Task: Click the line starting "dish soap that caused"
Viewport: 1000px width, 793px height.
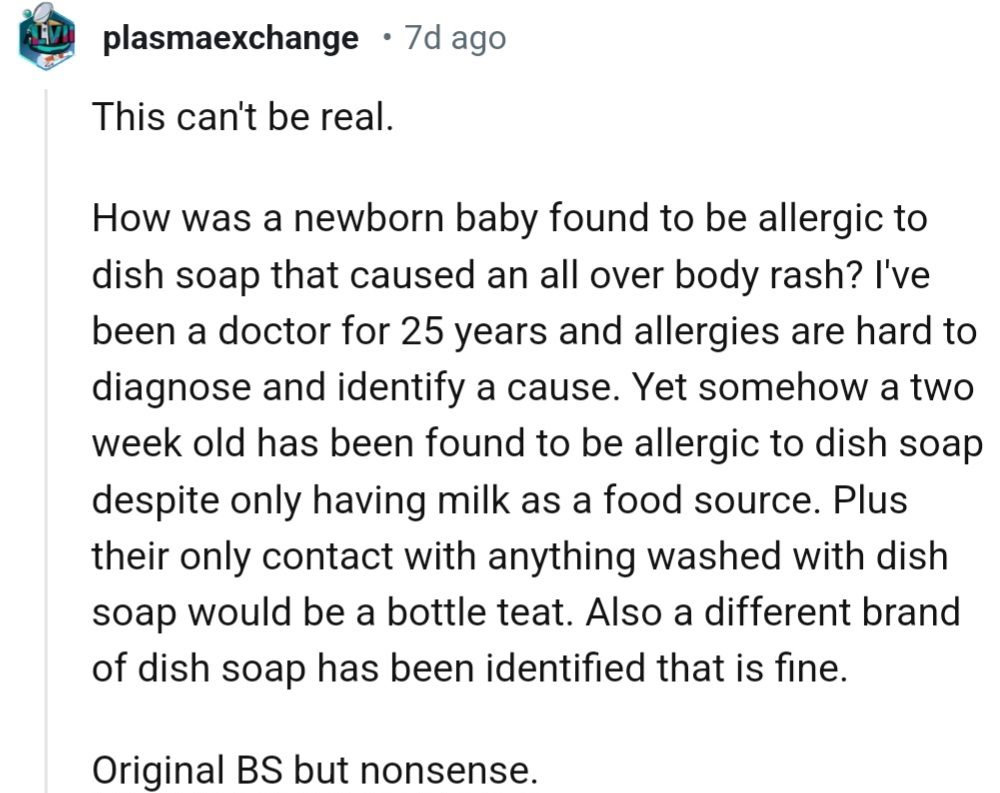Action: coord(510,275)
